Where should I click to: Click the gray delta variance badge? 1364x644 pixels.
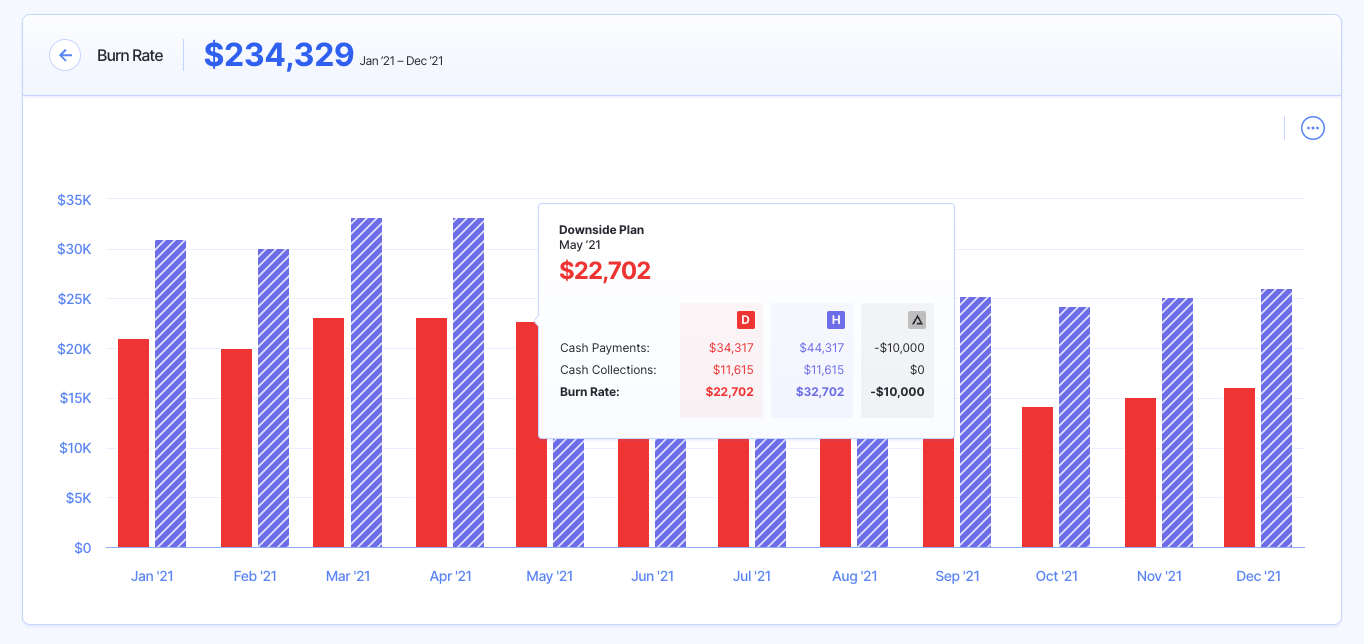pos(916,320)
